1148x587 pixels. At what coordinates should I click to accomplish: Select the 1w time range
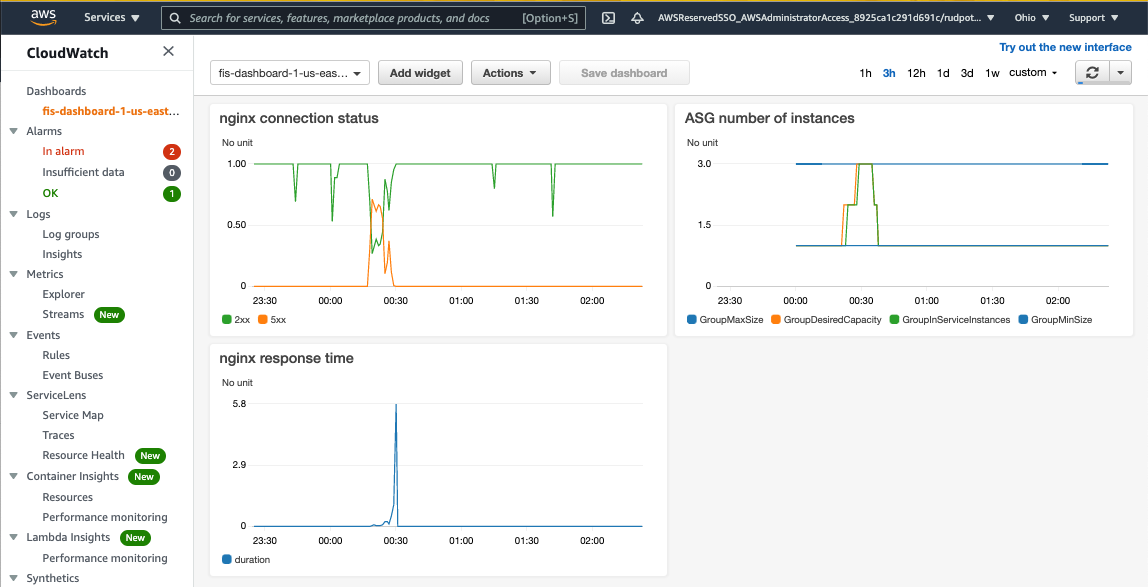[x=992, y=72]
